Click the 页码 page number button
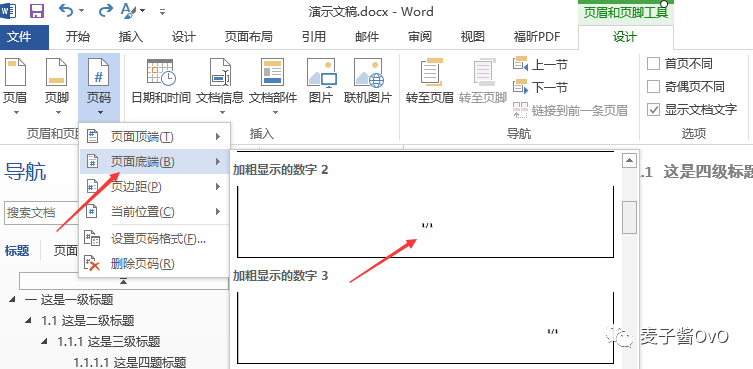 (99, 86)
